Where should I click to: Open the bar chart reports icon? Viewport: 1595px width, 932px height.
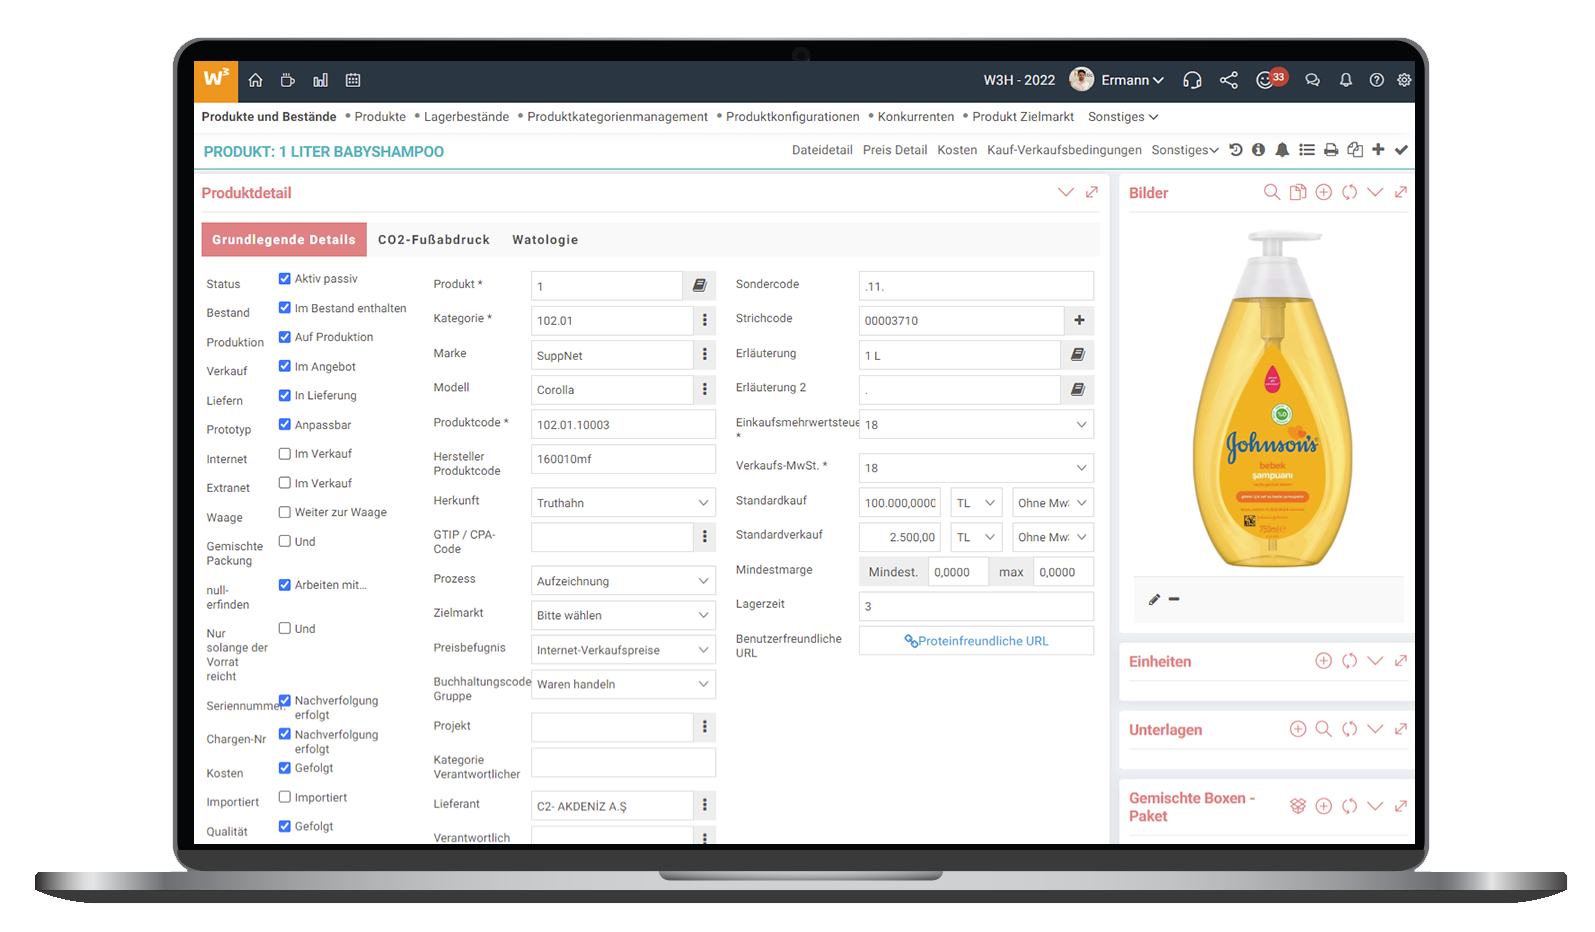pos(320,80)
